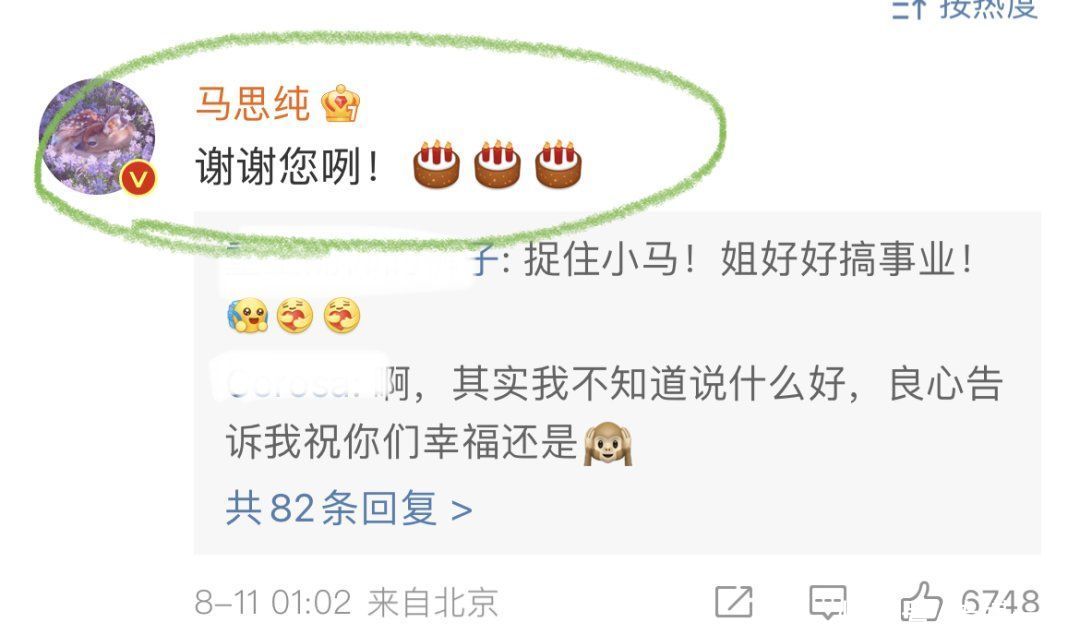Viewport: 1080px width, 635px height.
Task: Open 马思纯's profile avatar
Action: tap(97, 137)
